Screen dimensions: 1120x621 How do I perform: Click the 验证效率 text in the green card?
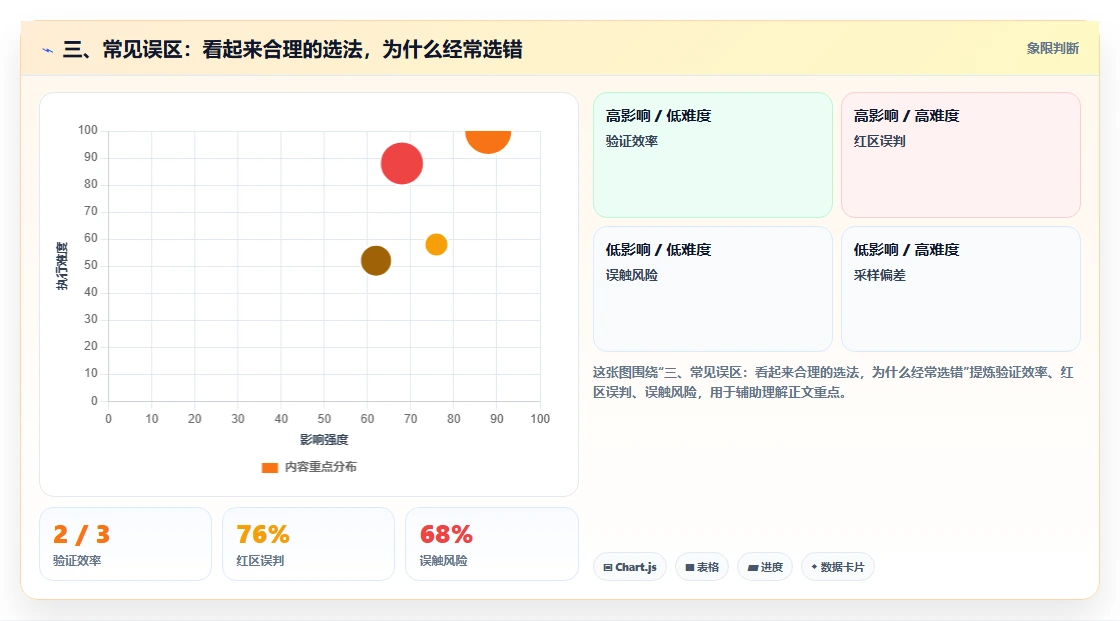tap(631, 141)
